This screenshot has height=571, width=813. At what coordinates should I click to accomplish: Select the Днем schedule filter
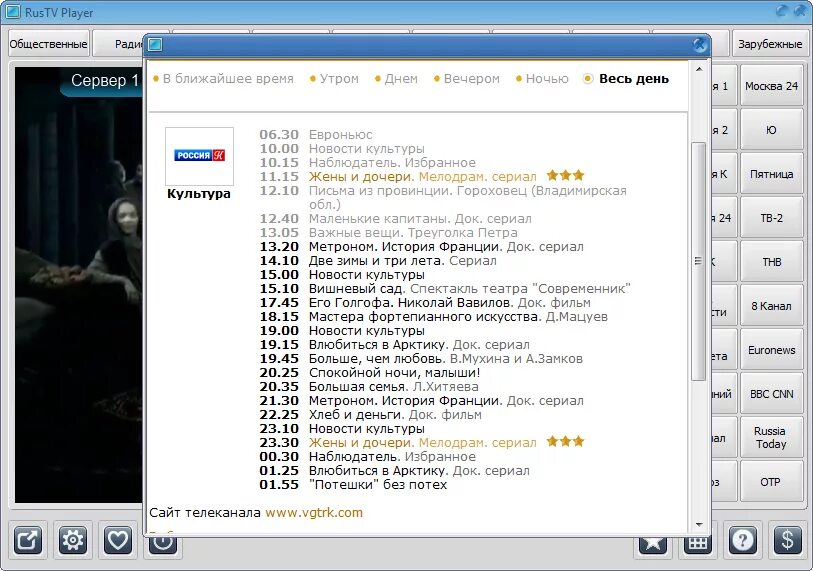[396, 79]
